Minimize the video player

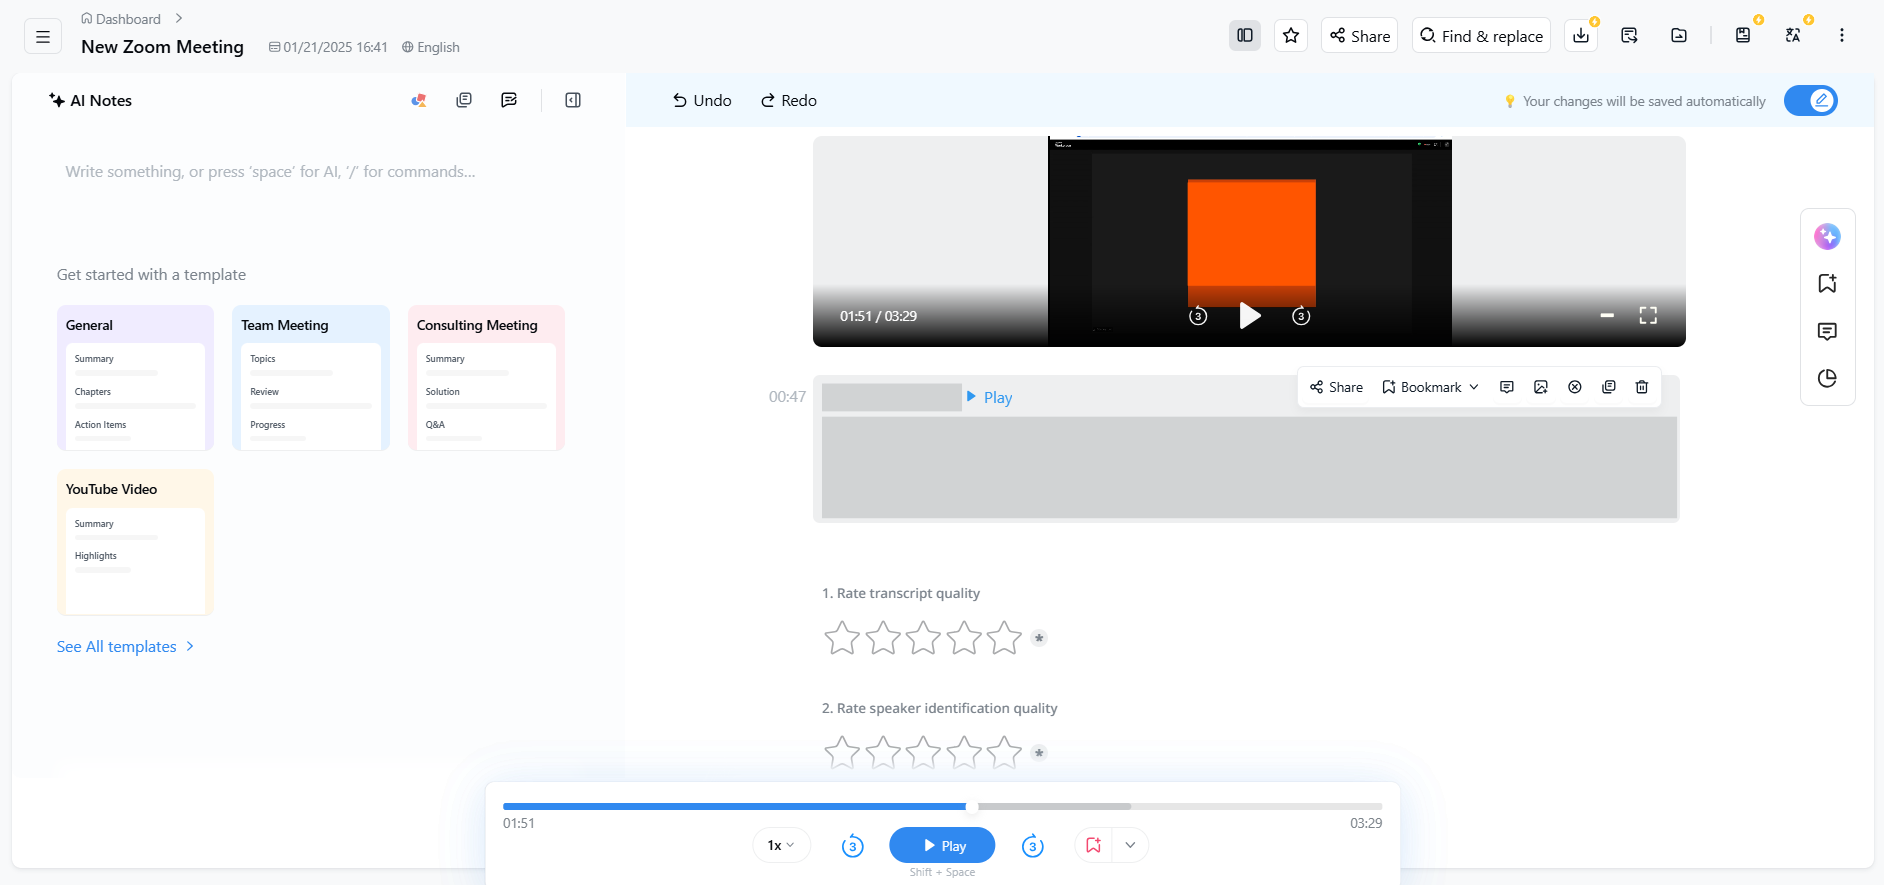(x=1607, y=316)
